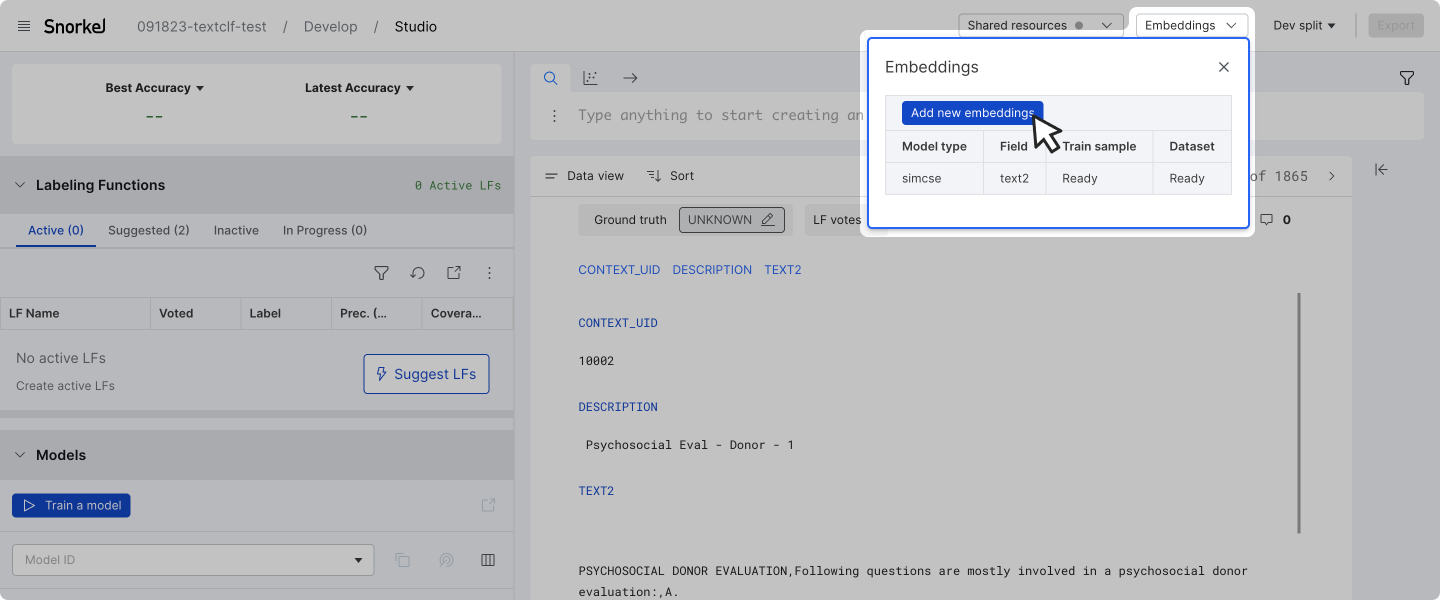Viewport: 1440px width, 600px height.
Task: Refresh the labeling functions list
Action: [418, 273]
